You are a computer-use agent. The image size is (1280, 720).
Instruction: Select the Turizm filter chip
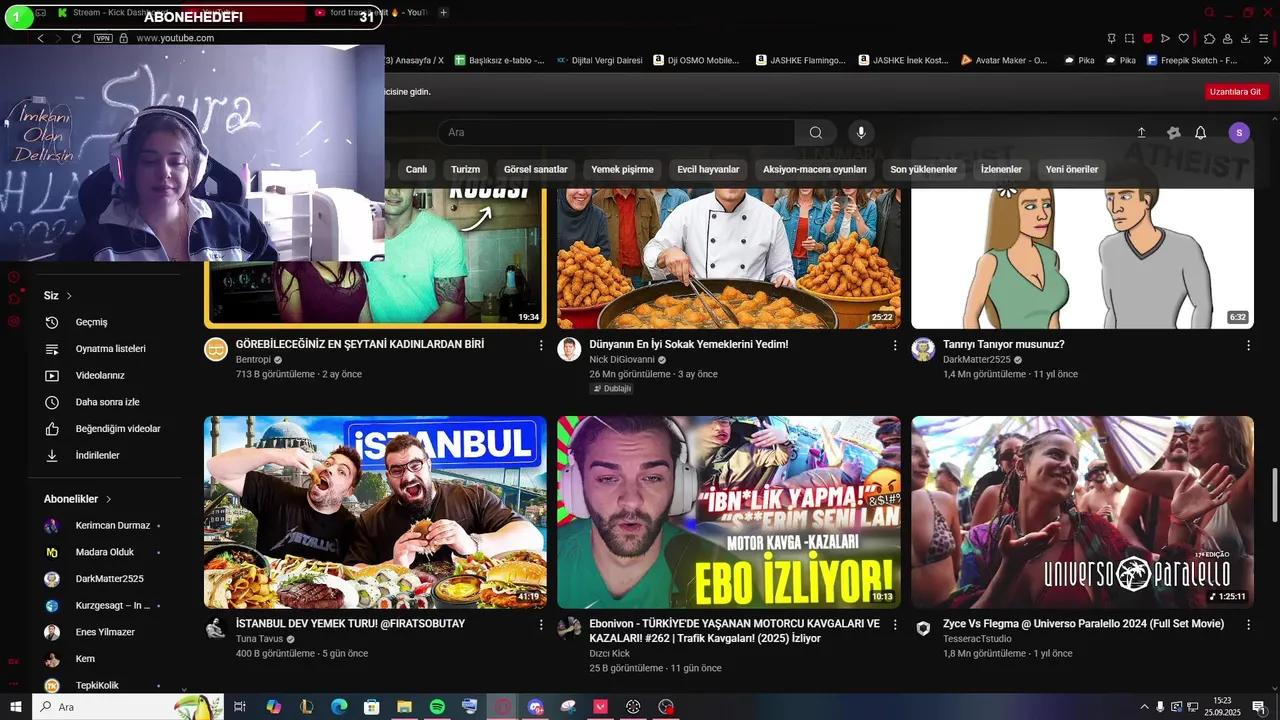click(x=465, y=170)
